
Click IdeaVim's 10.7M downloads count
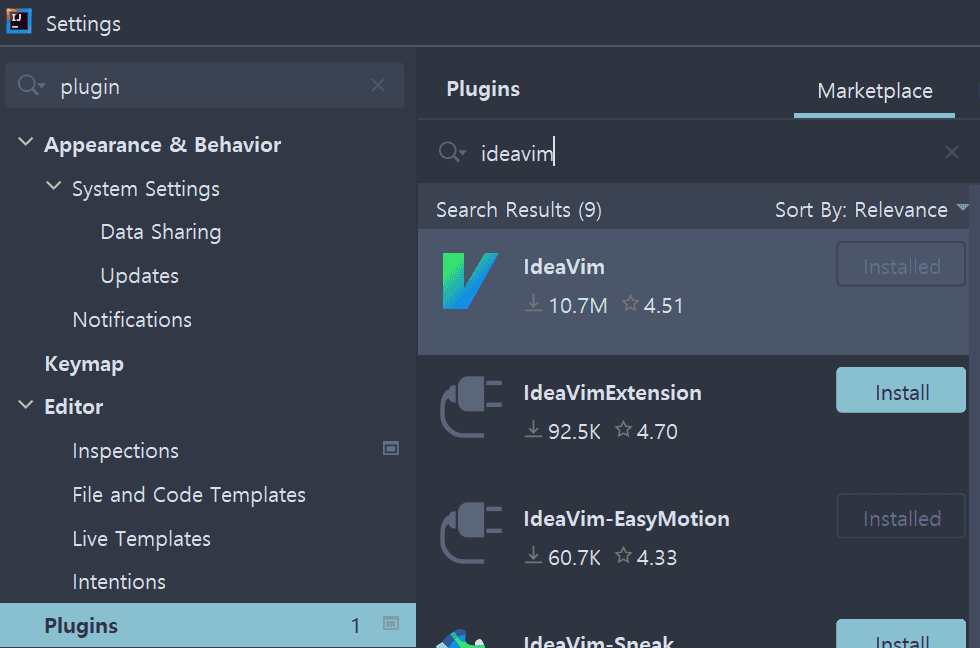click(x=566, y=306)
